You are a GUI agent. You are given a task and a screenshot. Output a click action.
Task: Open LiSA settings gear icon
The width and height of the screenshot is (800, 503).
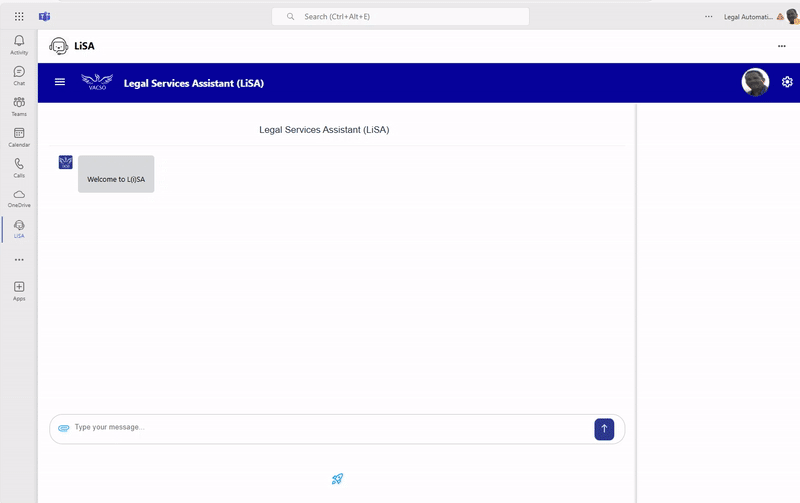pos(787,82)
